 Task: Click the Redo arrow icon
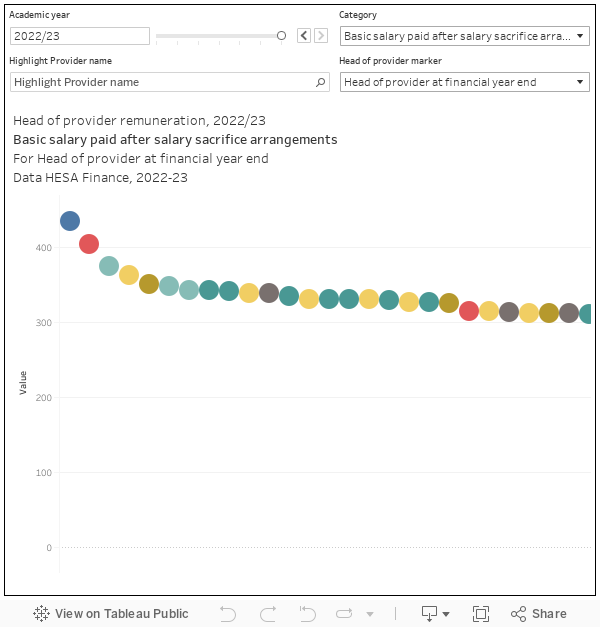pos(268,614)
